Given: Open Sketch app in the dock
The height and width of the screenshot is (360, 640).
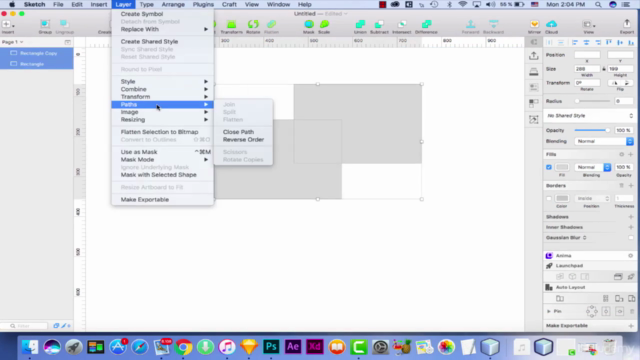Looking at the screenshot, I should point(249,347).
